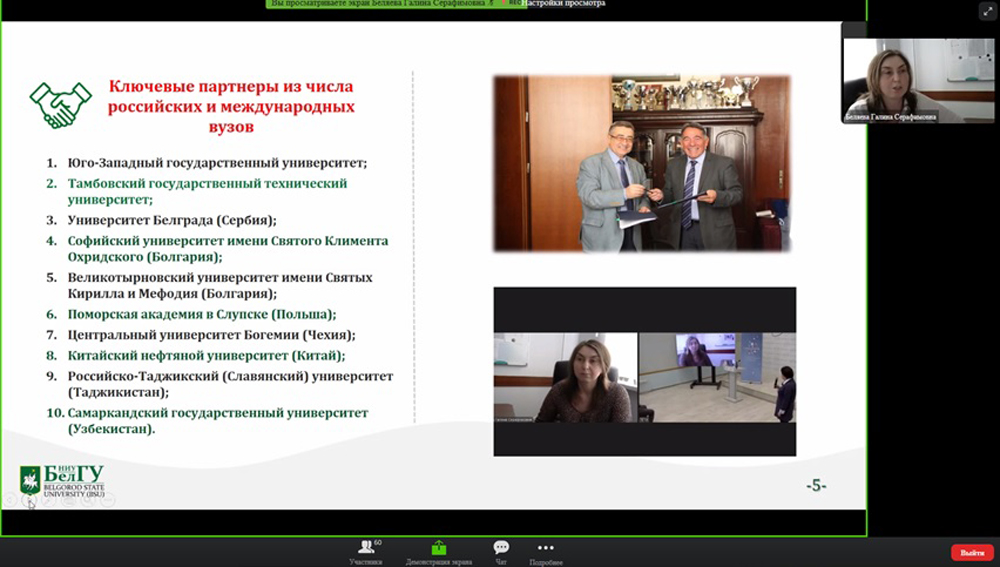Click the slideshow previous-slide arrow control
This screenshot has width=1000, height=567.
(11, 499)
